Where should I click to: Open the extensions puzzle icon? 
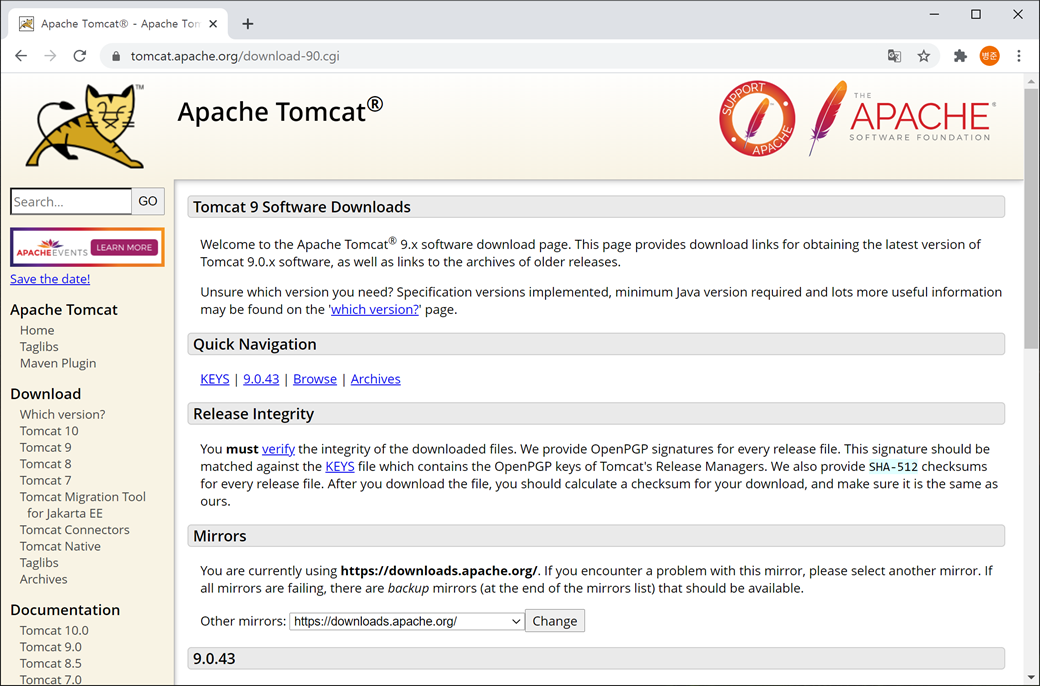click(x=960, y=56)
